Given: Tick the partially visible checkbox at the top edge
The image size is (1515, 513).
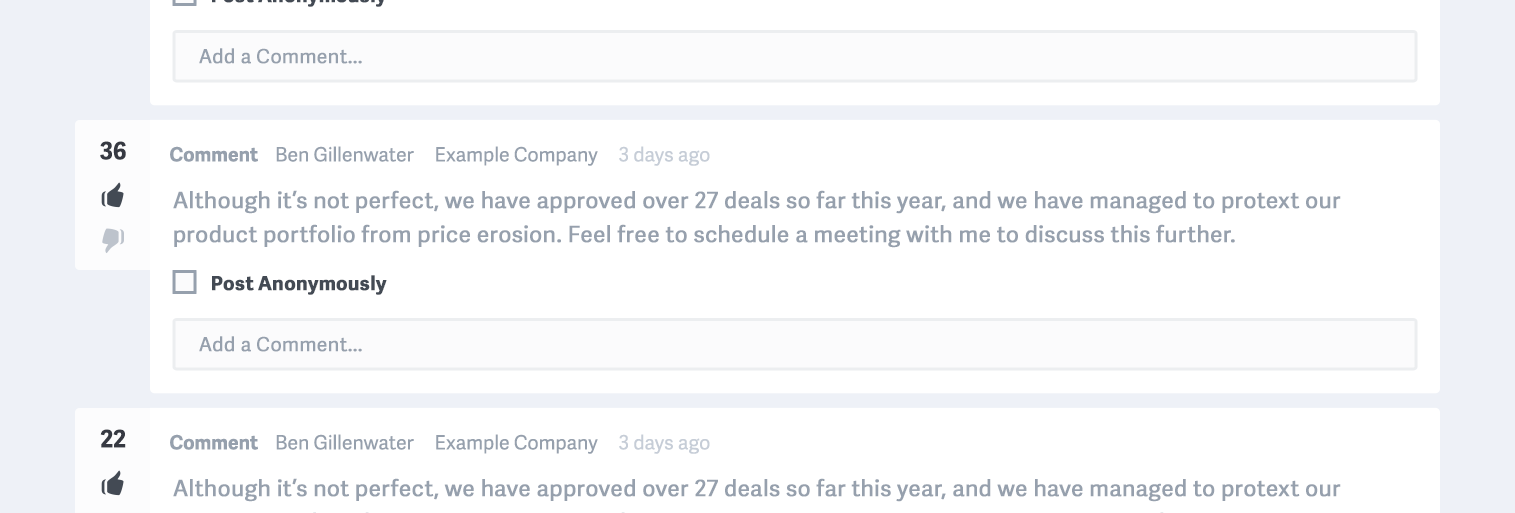Looking at the screenshot, I should 185,2.
